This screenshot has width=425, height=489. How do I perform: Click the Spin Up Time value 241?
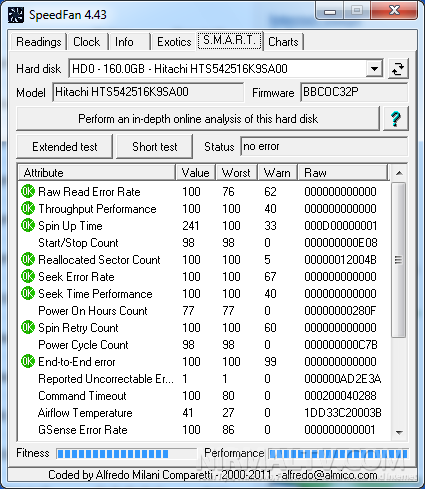click(x=191, y=226)
